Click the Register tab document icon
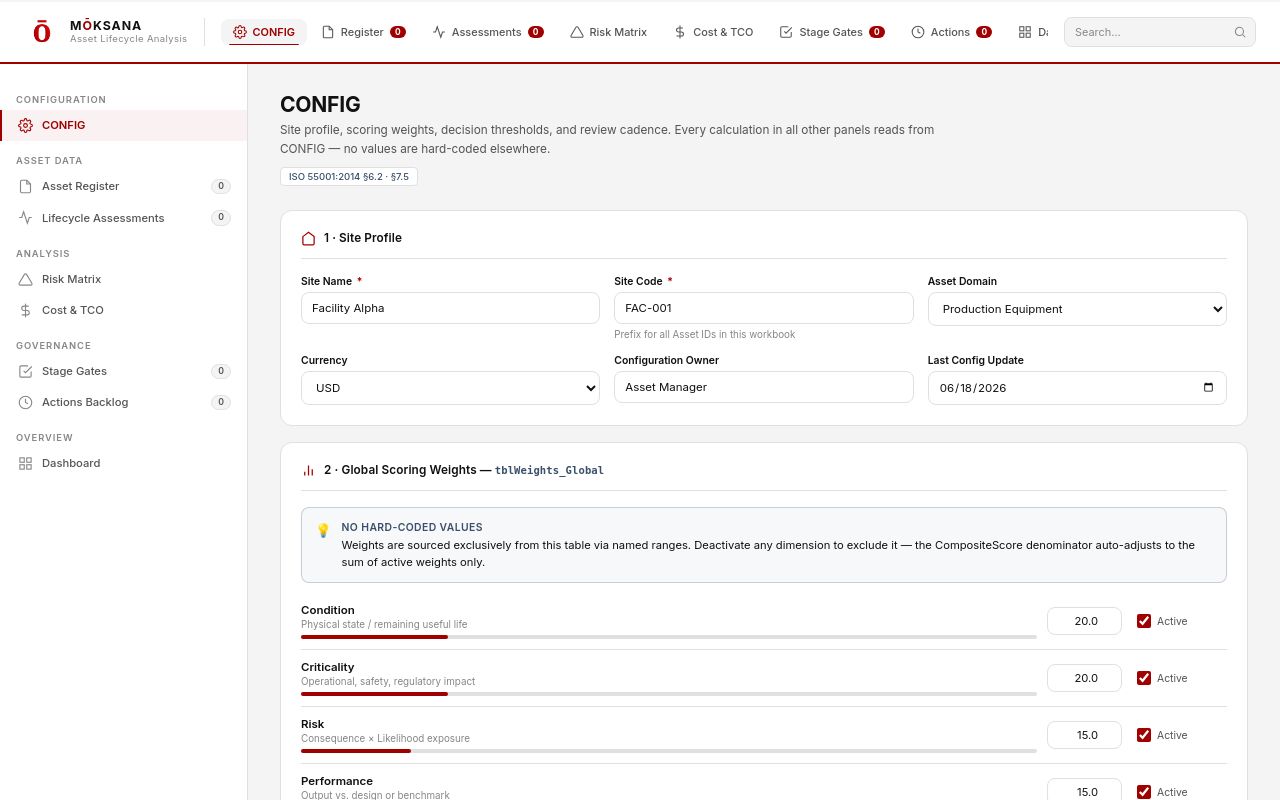 328,32
